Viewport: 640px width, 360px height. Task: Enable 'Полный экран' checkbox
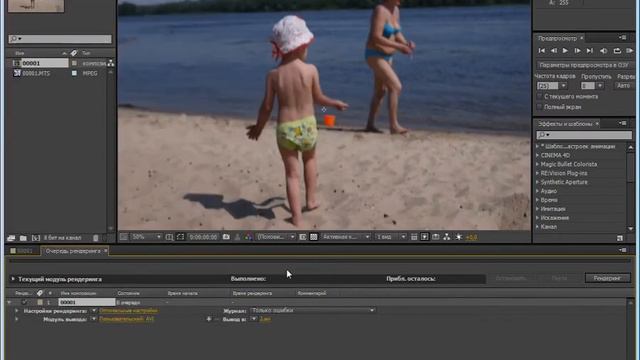(x=539, y=107)
